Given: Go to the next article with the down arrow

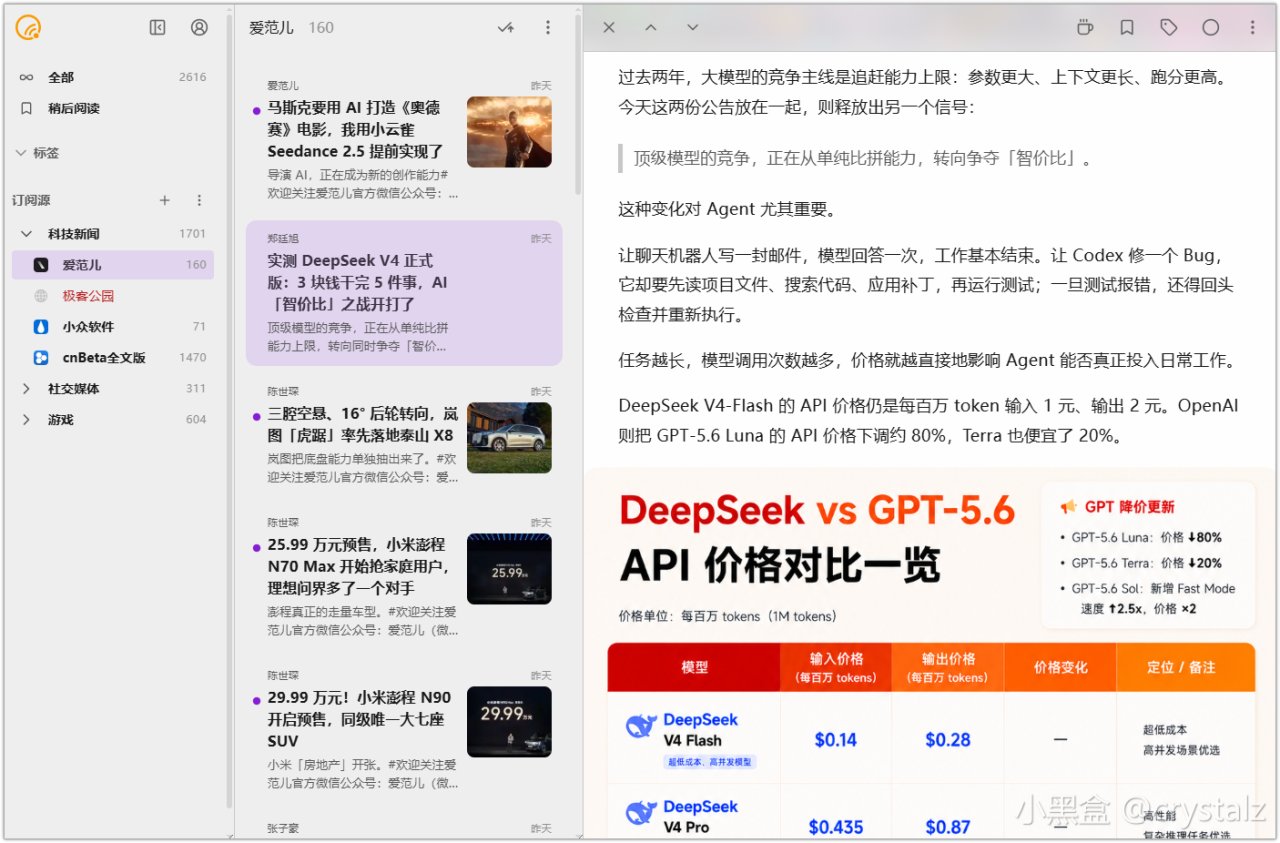Looking at the screenshot, I should pyautogui.click(x=692, y=28).
